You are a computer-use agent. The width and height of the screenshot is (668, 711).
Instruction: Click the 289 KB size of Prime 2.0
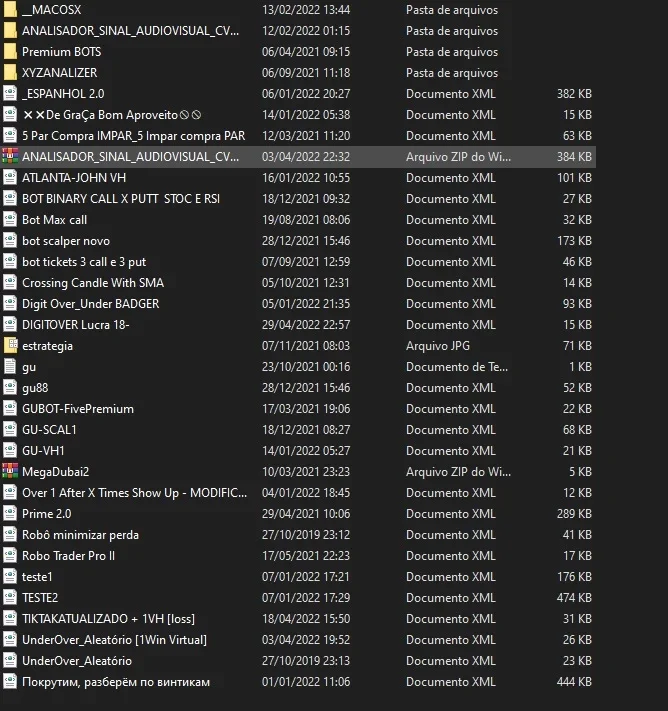(574, 514)
